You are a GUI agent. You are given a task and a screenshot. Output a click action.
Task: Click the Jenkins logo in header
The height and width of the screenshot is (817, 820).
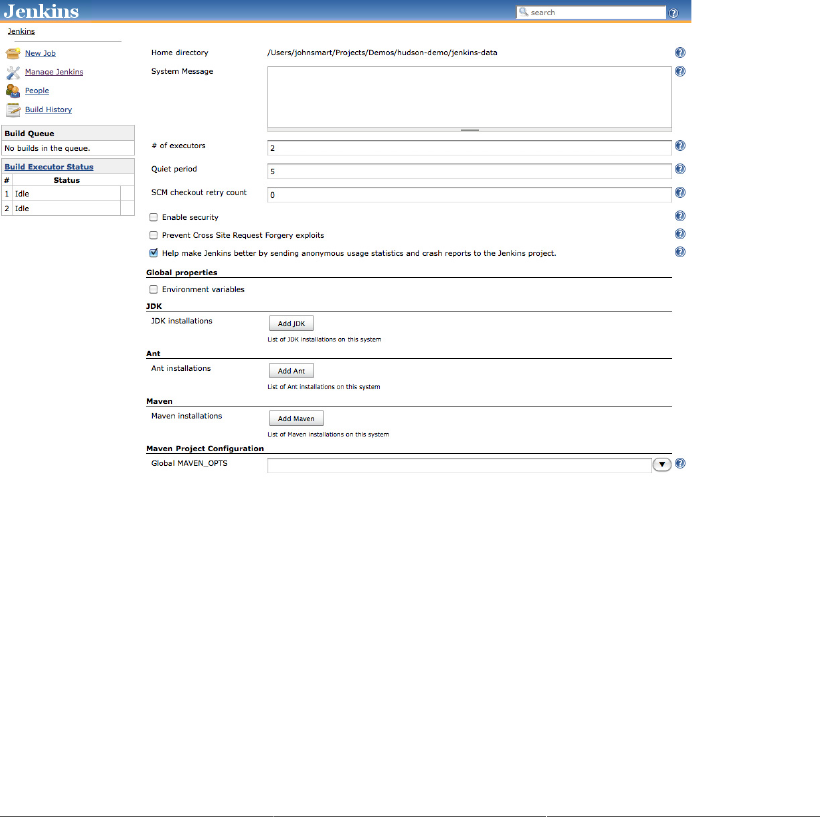tap(41, 11)
